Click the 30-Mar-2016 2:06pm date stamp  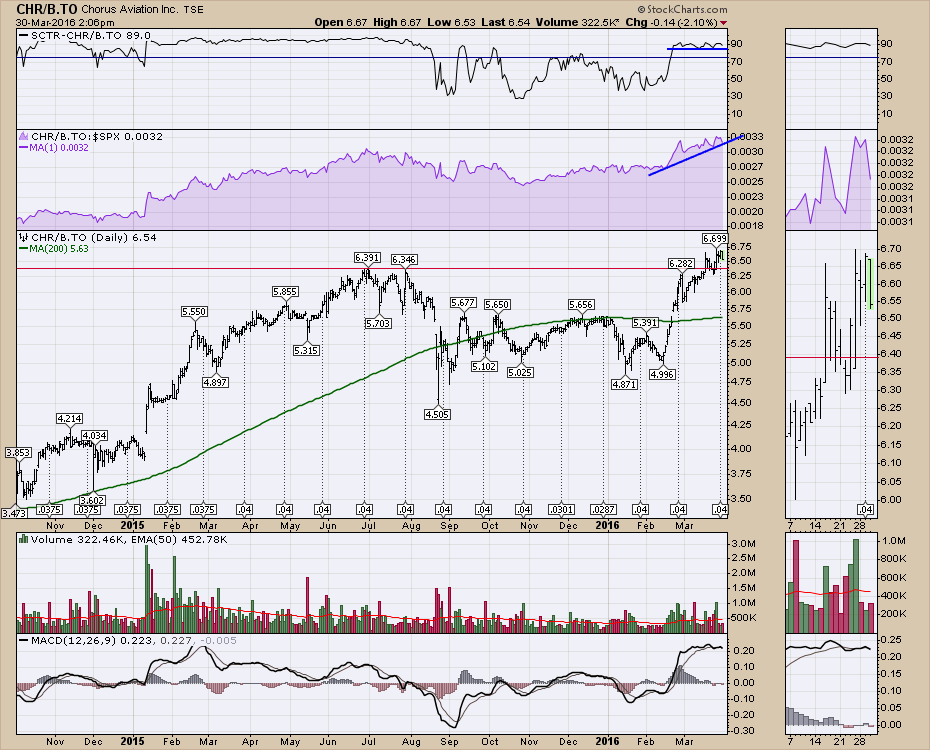pyautogui.click(x=65, y=23)
